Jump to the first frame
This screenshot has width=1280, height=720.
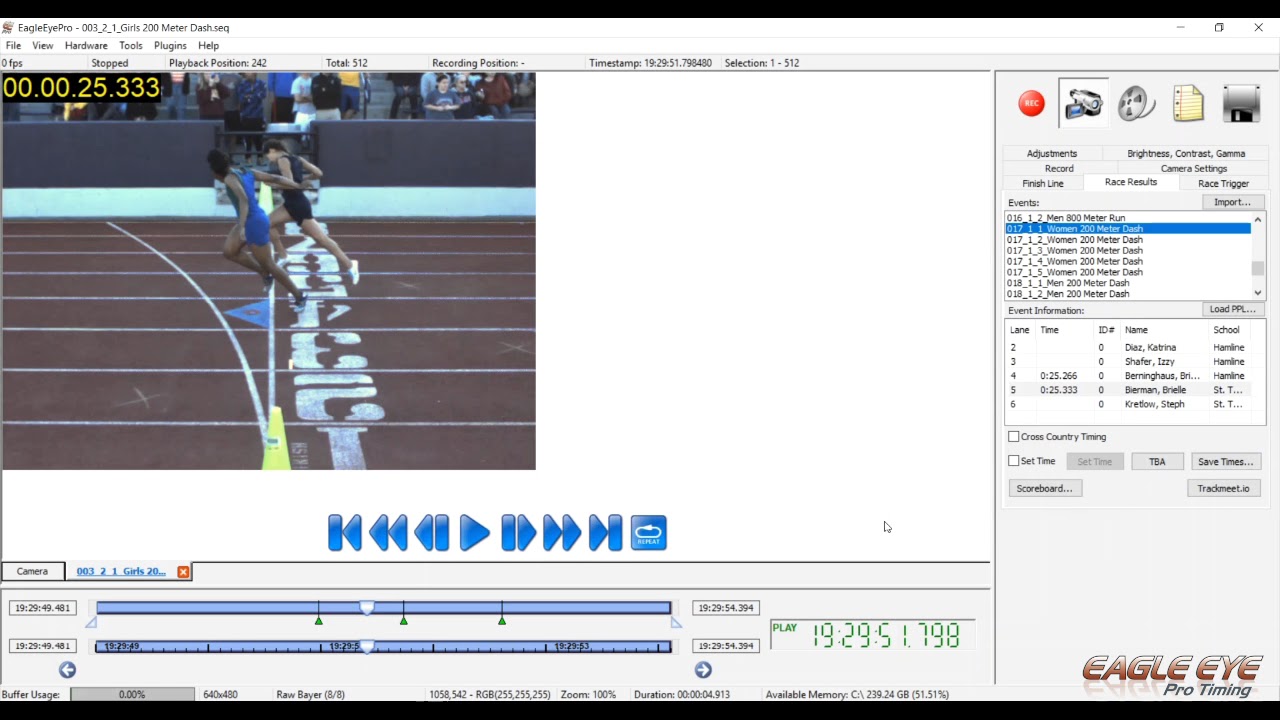345,533
